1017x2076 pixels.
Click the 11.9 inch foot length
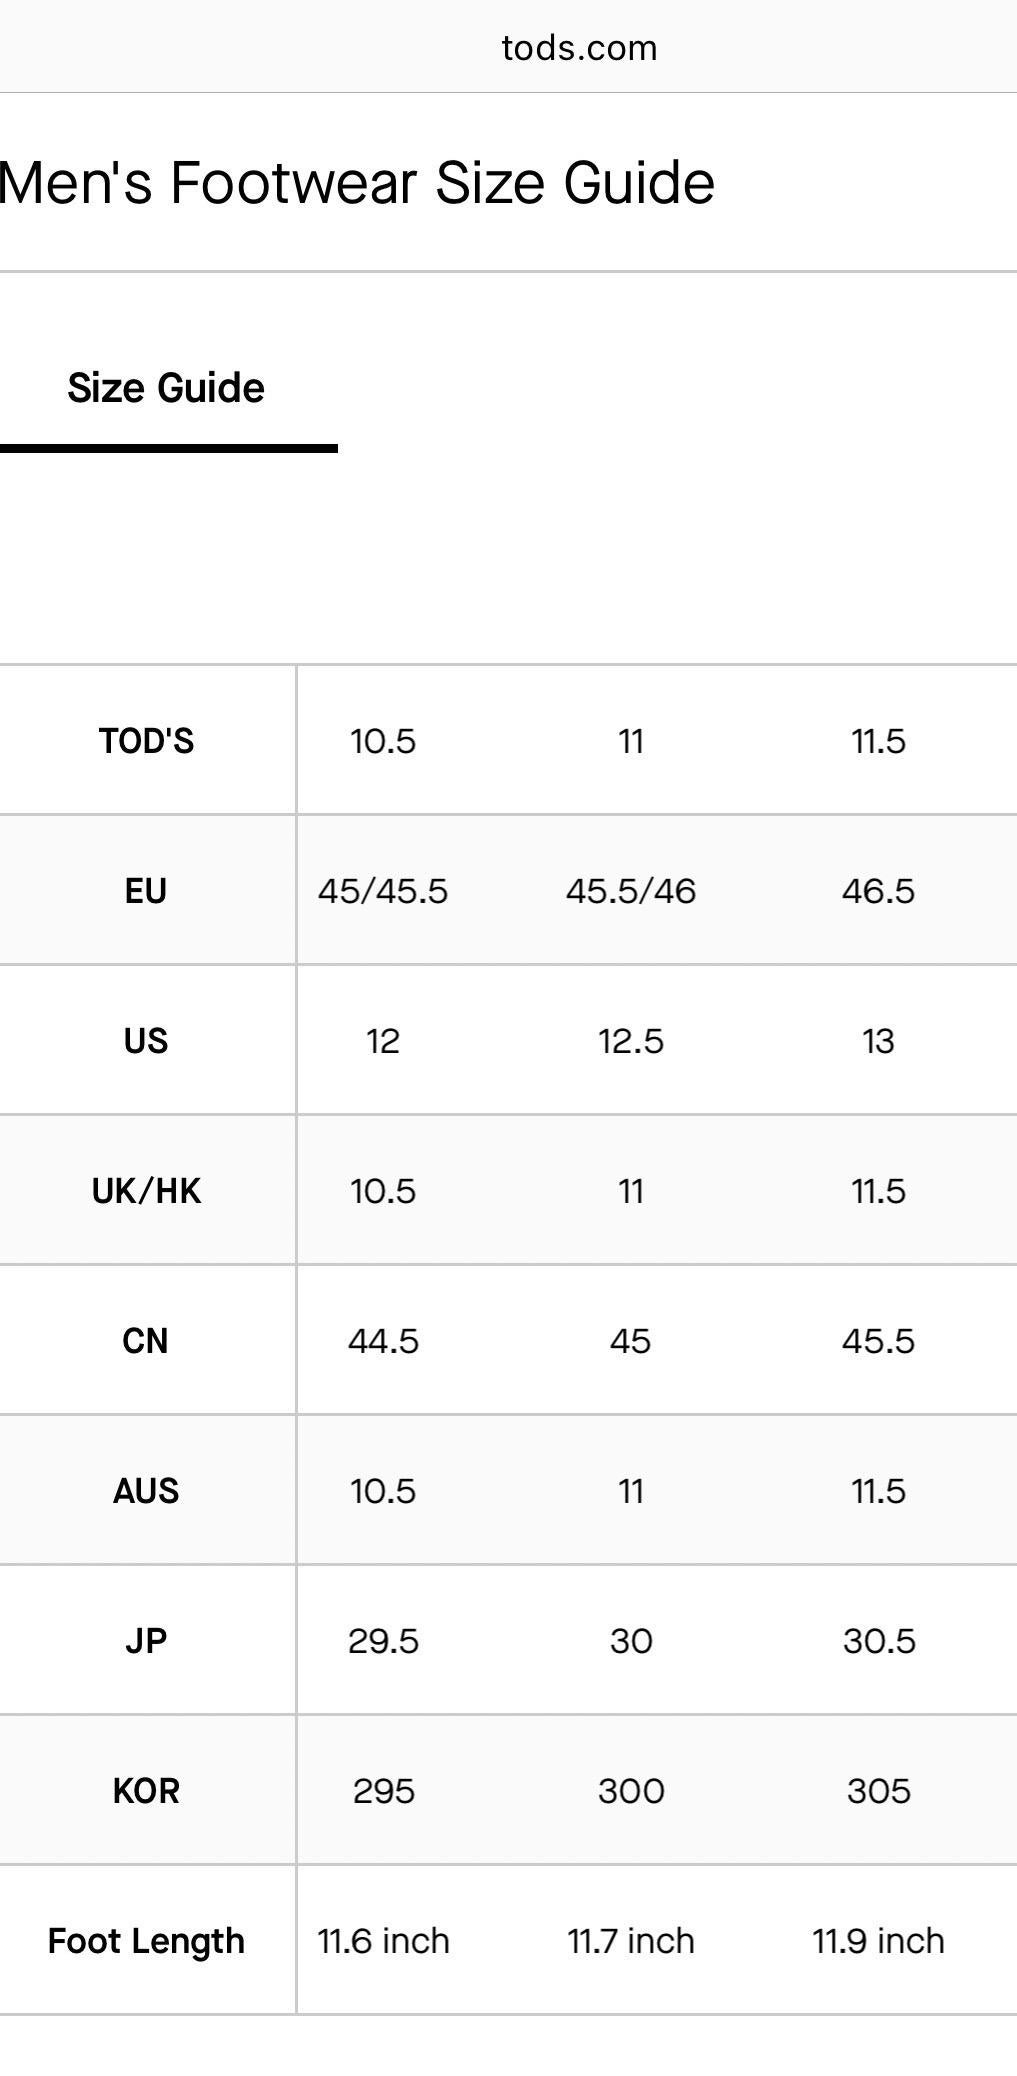879,1941
